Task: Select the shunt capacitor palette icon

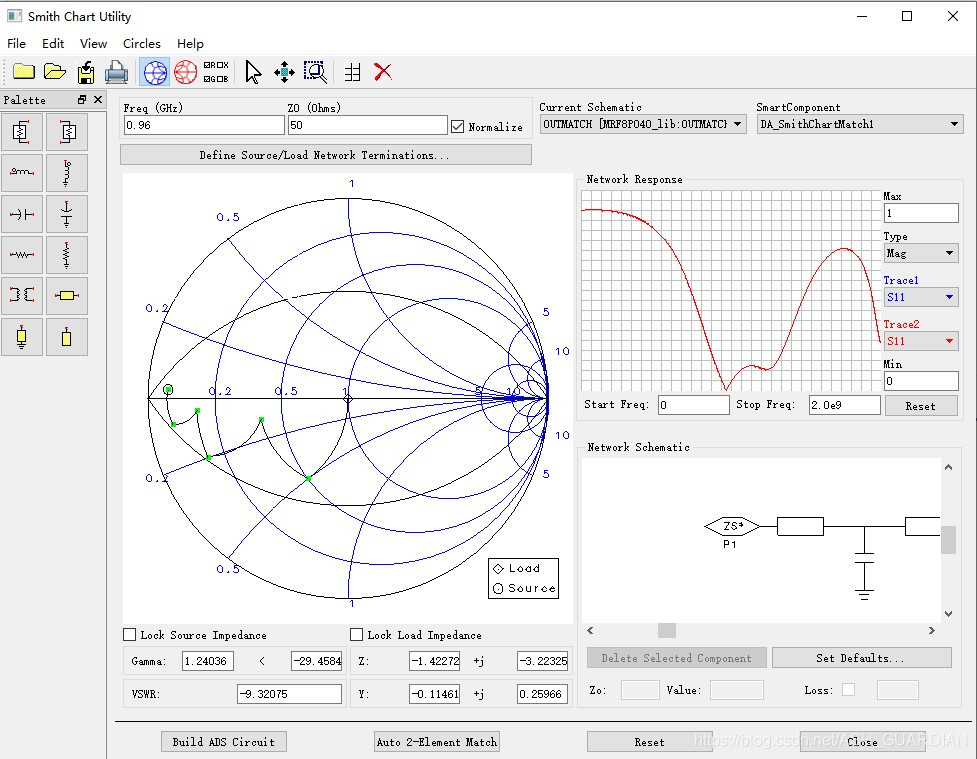Action: click(x=67, y=214)
